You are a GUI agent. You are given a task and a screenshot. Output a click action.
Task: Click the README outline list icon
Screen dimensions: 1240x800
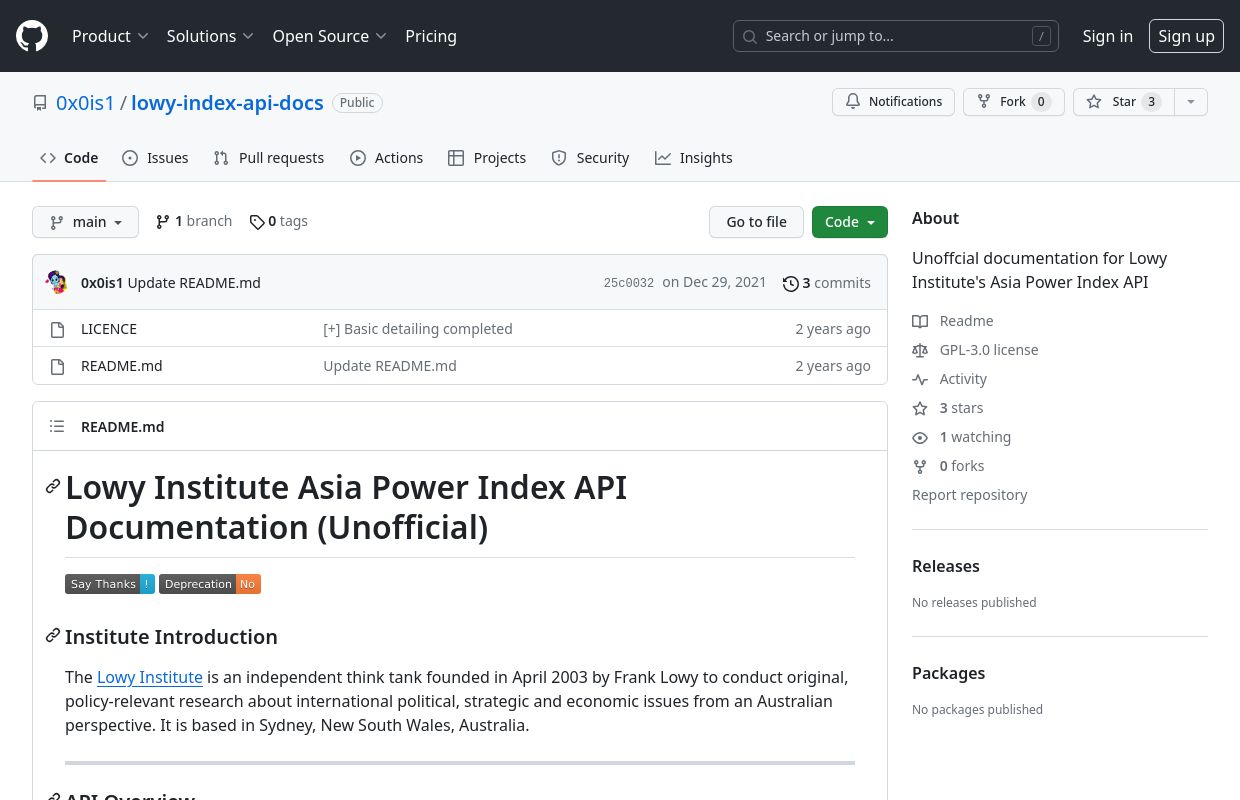(57, 426)
